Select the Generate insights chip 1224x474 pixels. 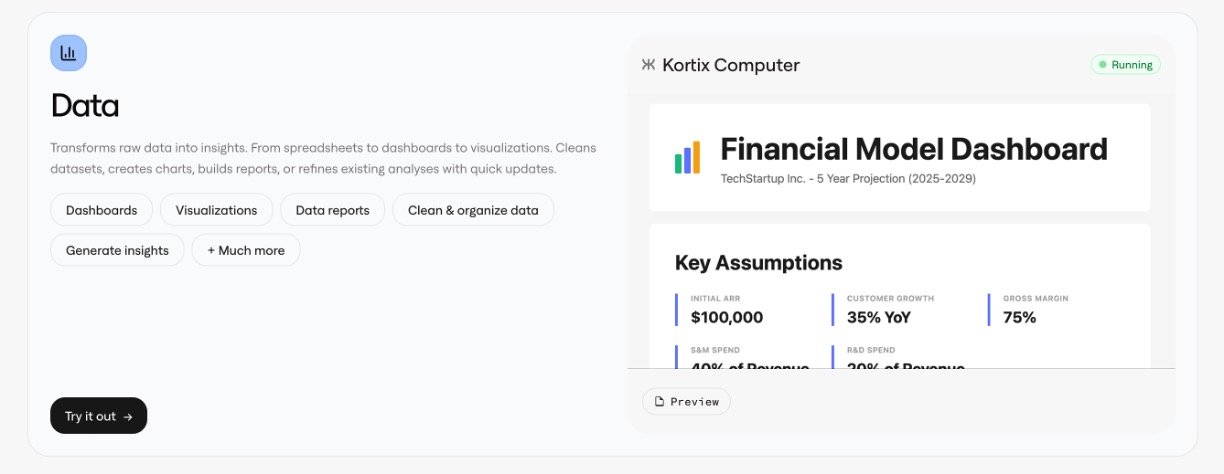tap(117, 250)
